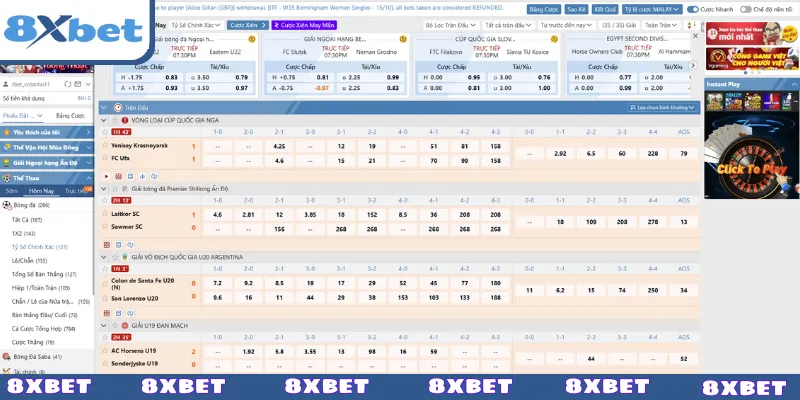The width and height of the screenshot is (800, 400).
Task: Open red grid icon under FC Ufa match
Action: [x=118, y=176]
